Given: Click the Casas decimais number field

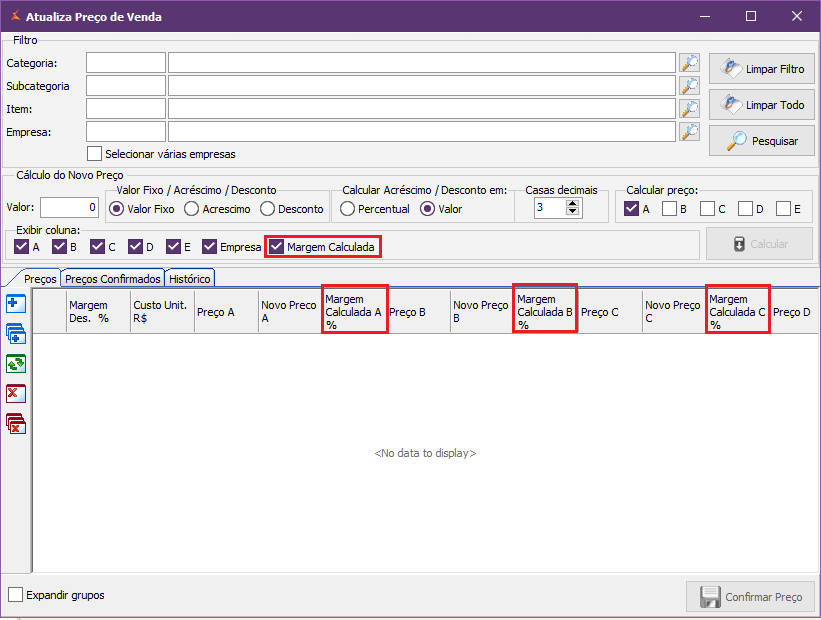Looking at the screenshot, I should pos(550,208).
